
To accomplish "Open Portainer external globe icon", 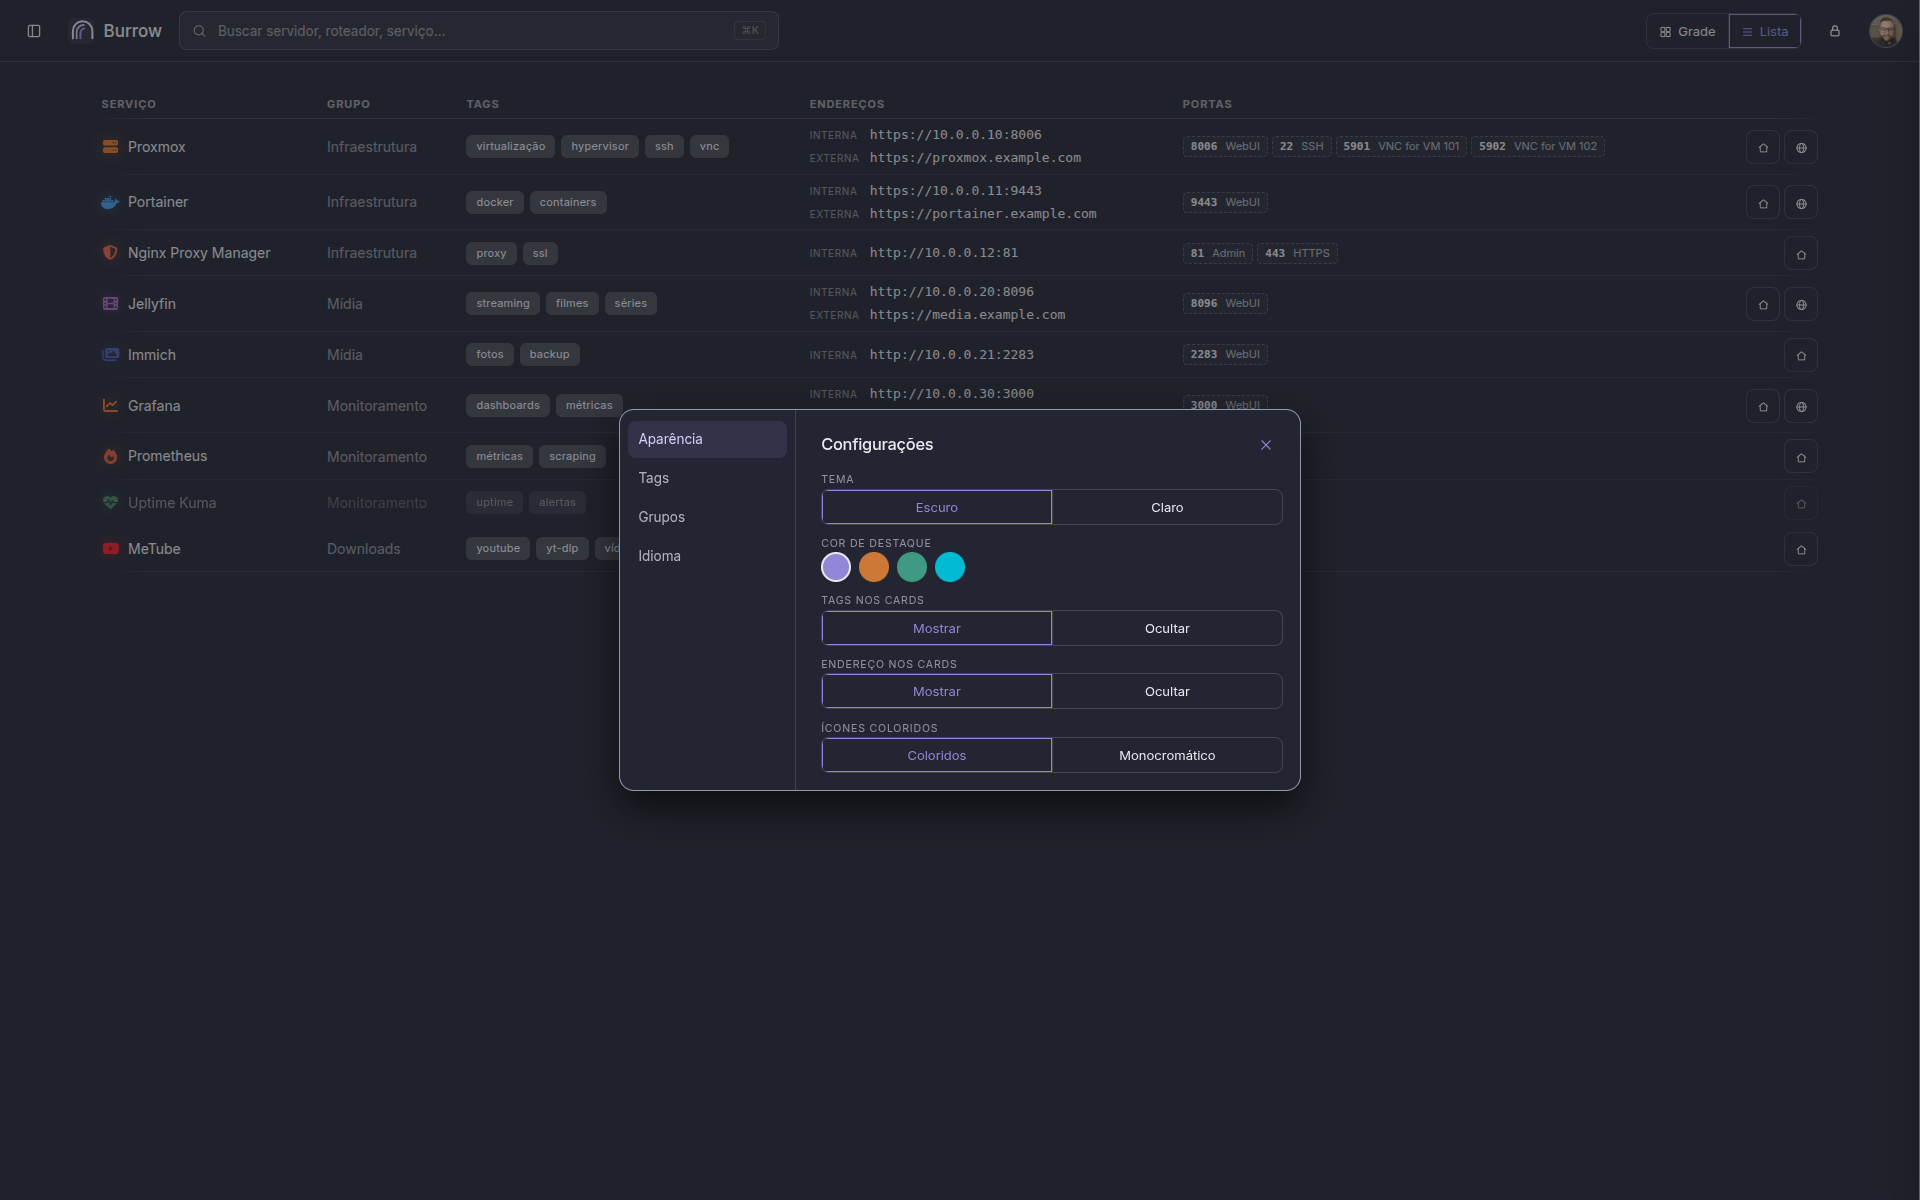I will [1801, 203].
